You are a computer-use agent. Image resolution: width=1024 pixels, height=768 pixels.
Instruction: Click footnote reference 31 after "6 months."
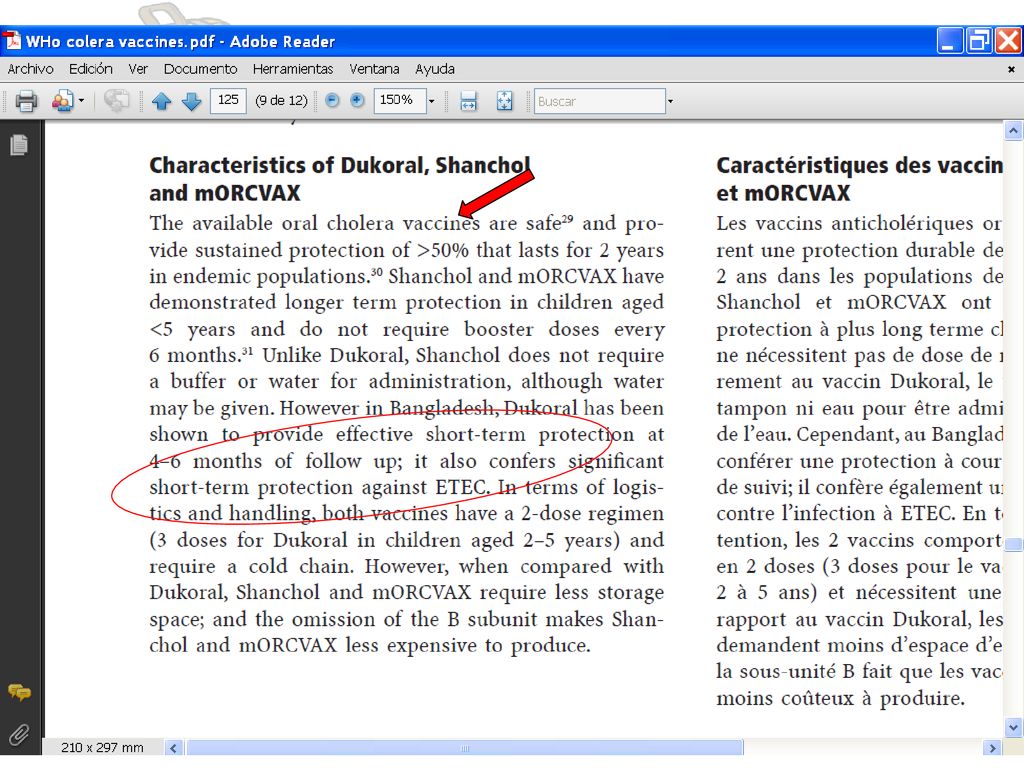coord(248,351)
